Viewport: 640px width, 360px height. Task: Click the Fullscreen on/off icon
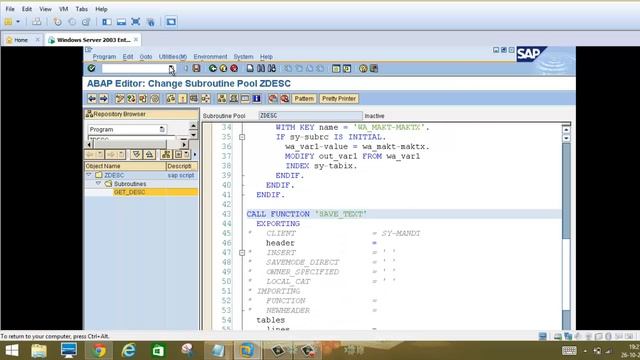(x=245, y=99)
